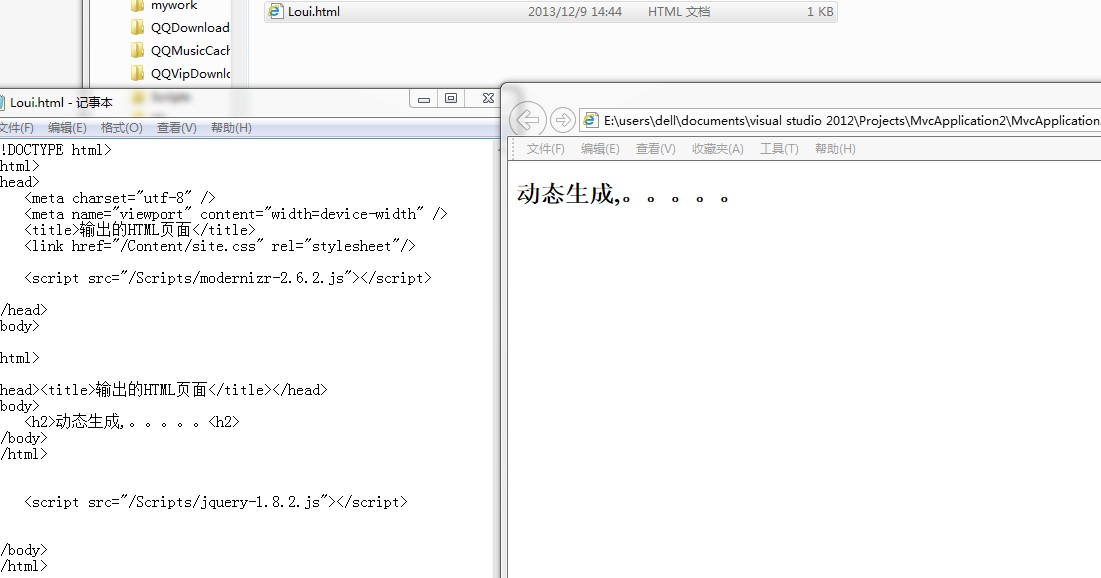Image resolution: width=1101 pixels, height=578 pixels.
Task: Open the QQVipDownload folder in the tree
Action: pyautogui.click(x=190, y=73)
